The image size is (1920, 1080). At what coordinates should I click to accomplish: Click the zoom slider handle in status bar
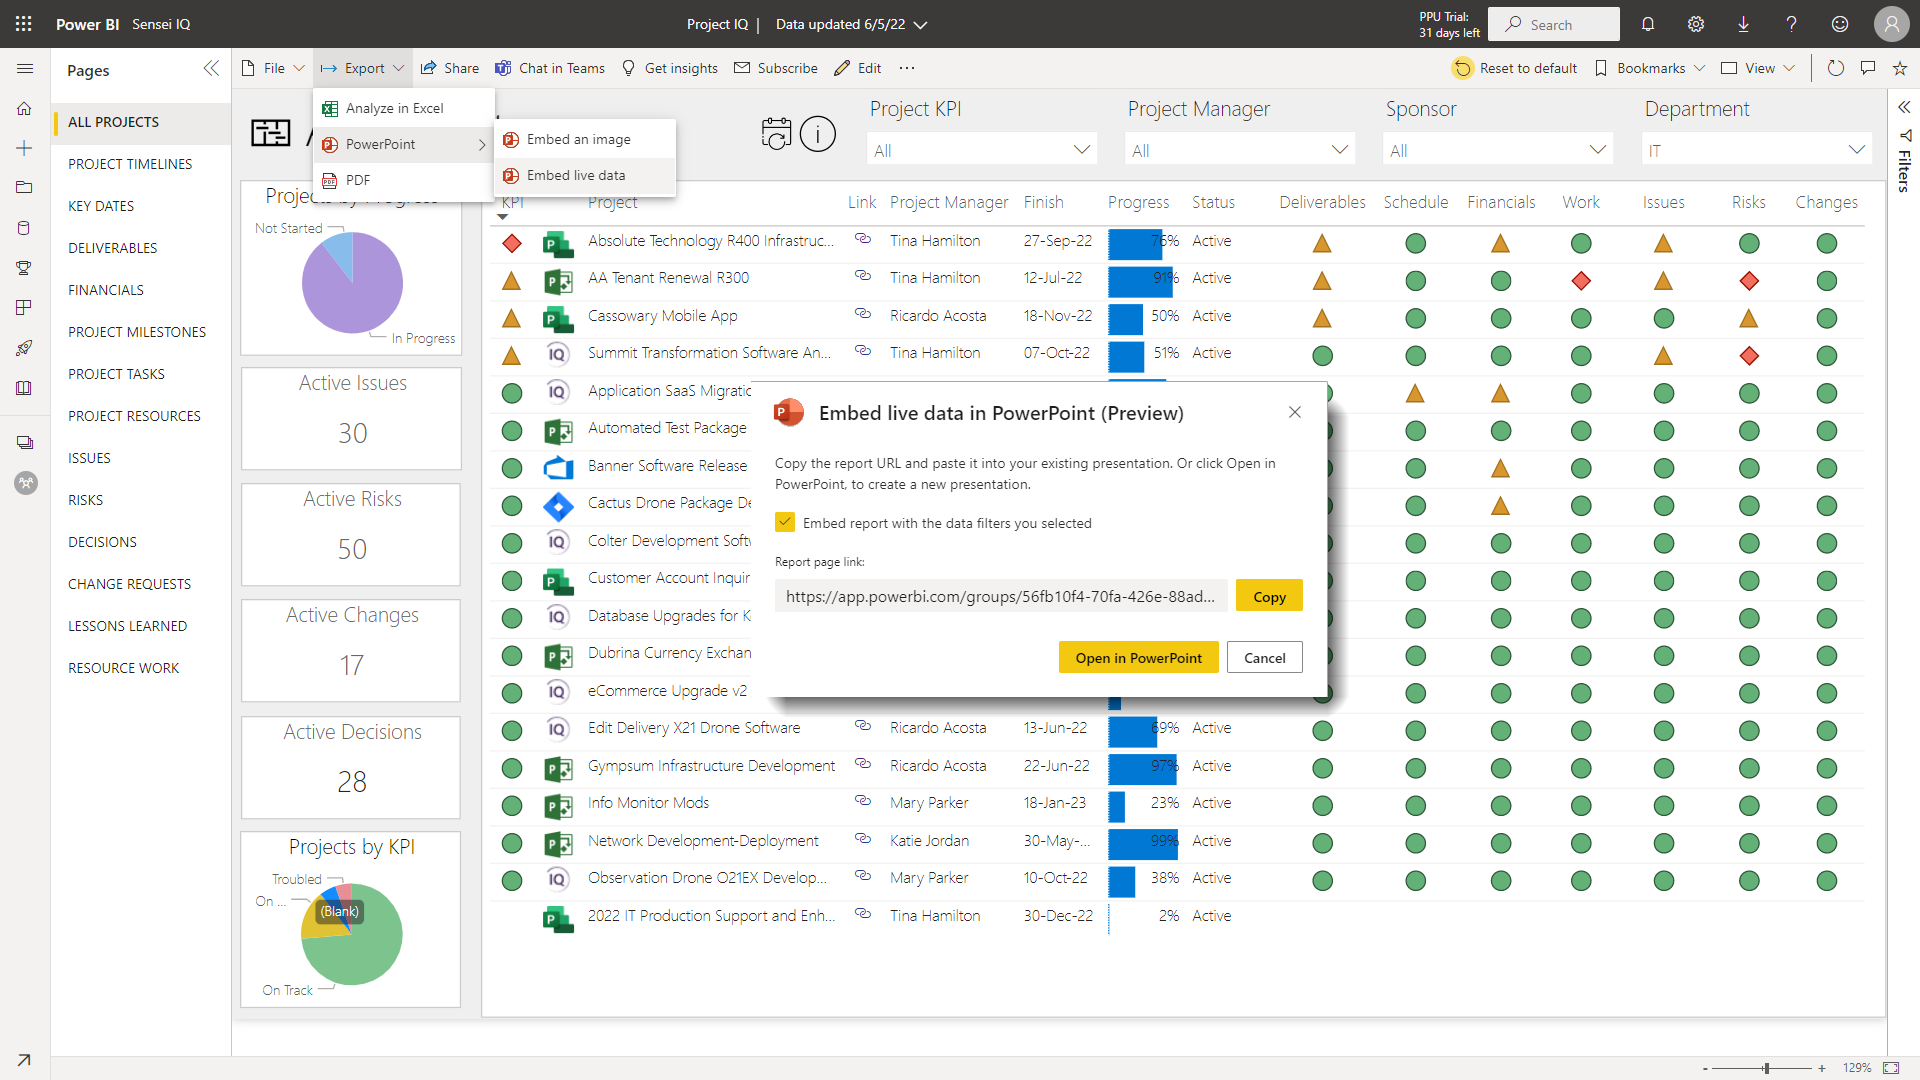(x=1766, y=1068)
